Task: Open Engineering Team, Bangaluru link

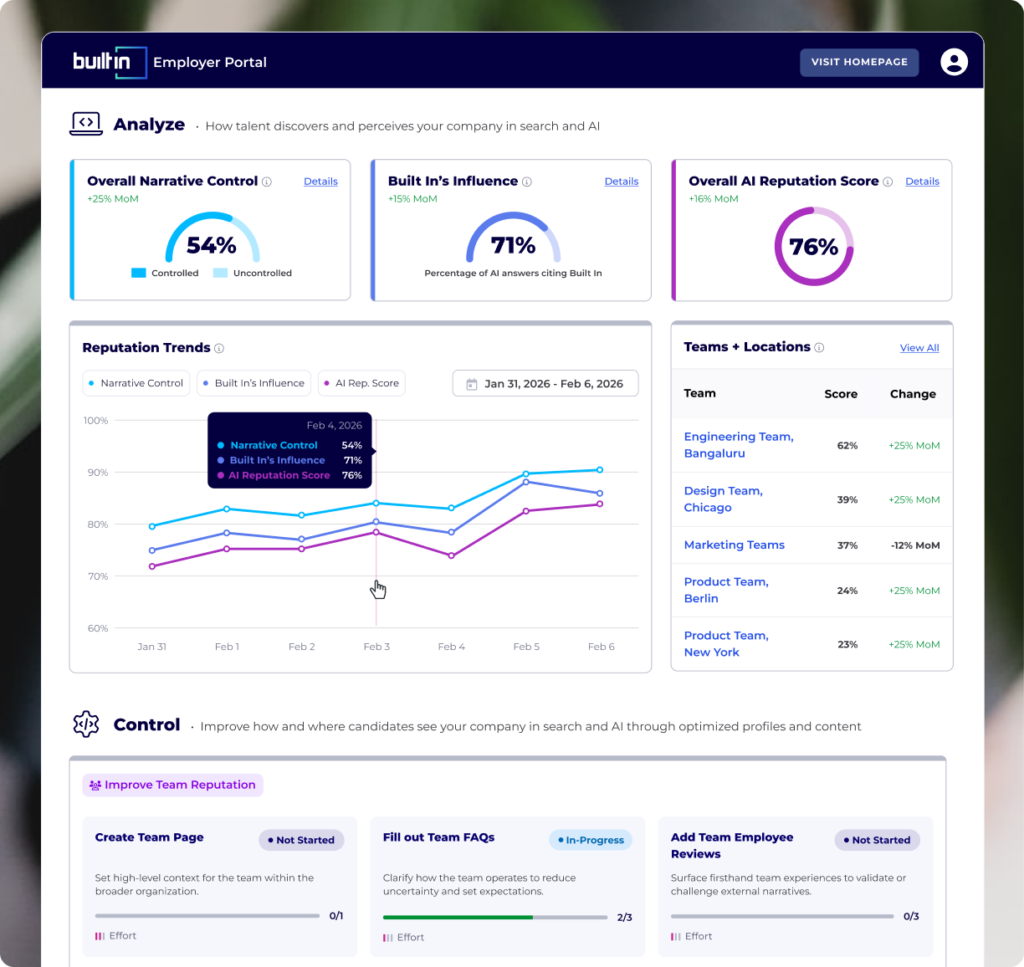Action: click(x=739, y=445)
